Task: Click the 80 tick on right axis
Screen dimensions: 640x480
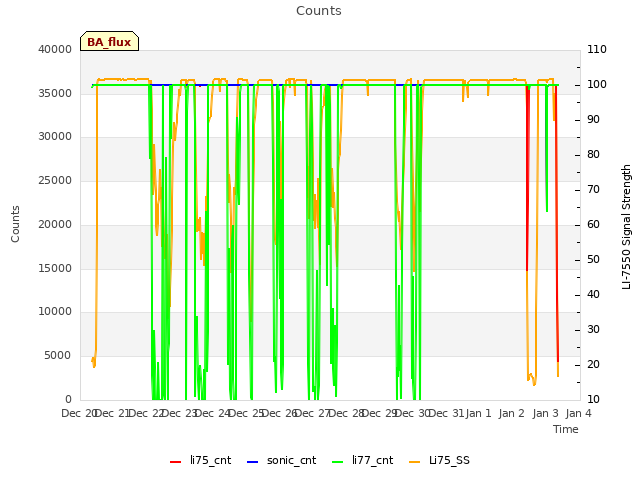Action: coord(593,155)
